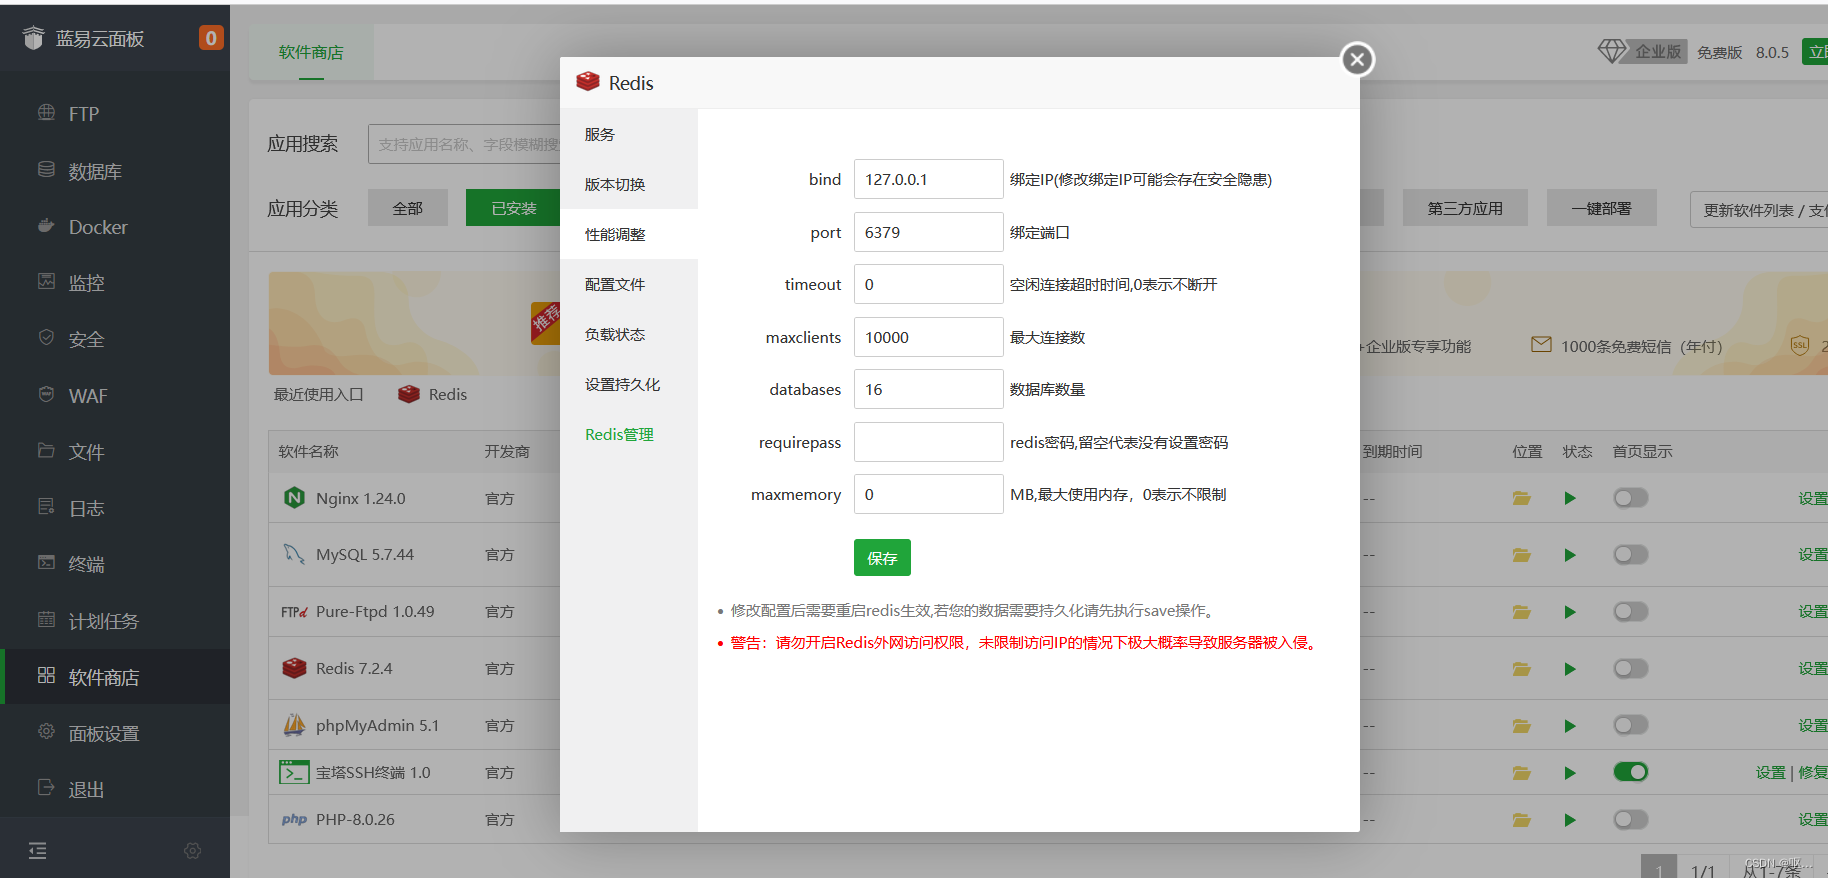Click play status icon for Nginx row

(x=1570, y=498)
